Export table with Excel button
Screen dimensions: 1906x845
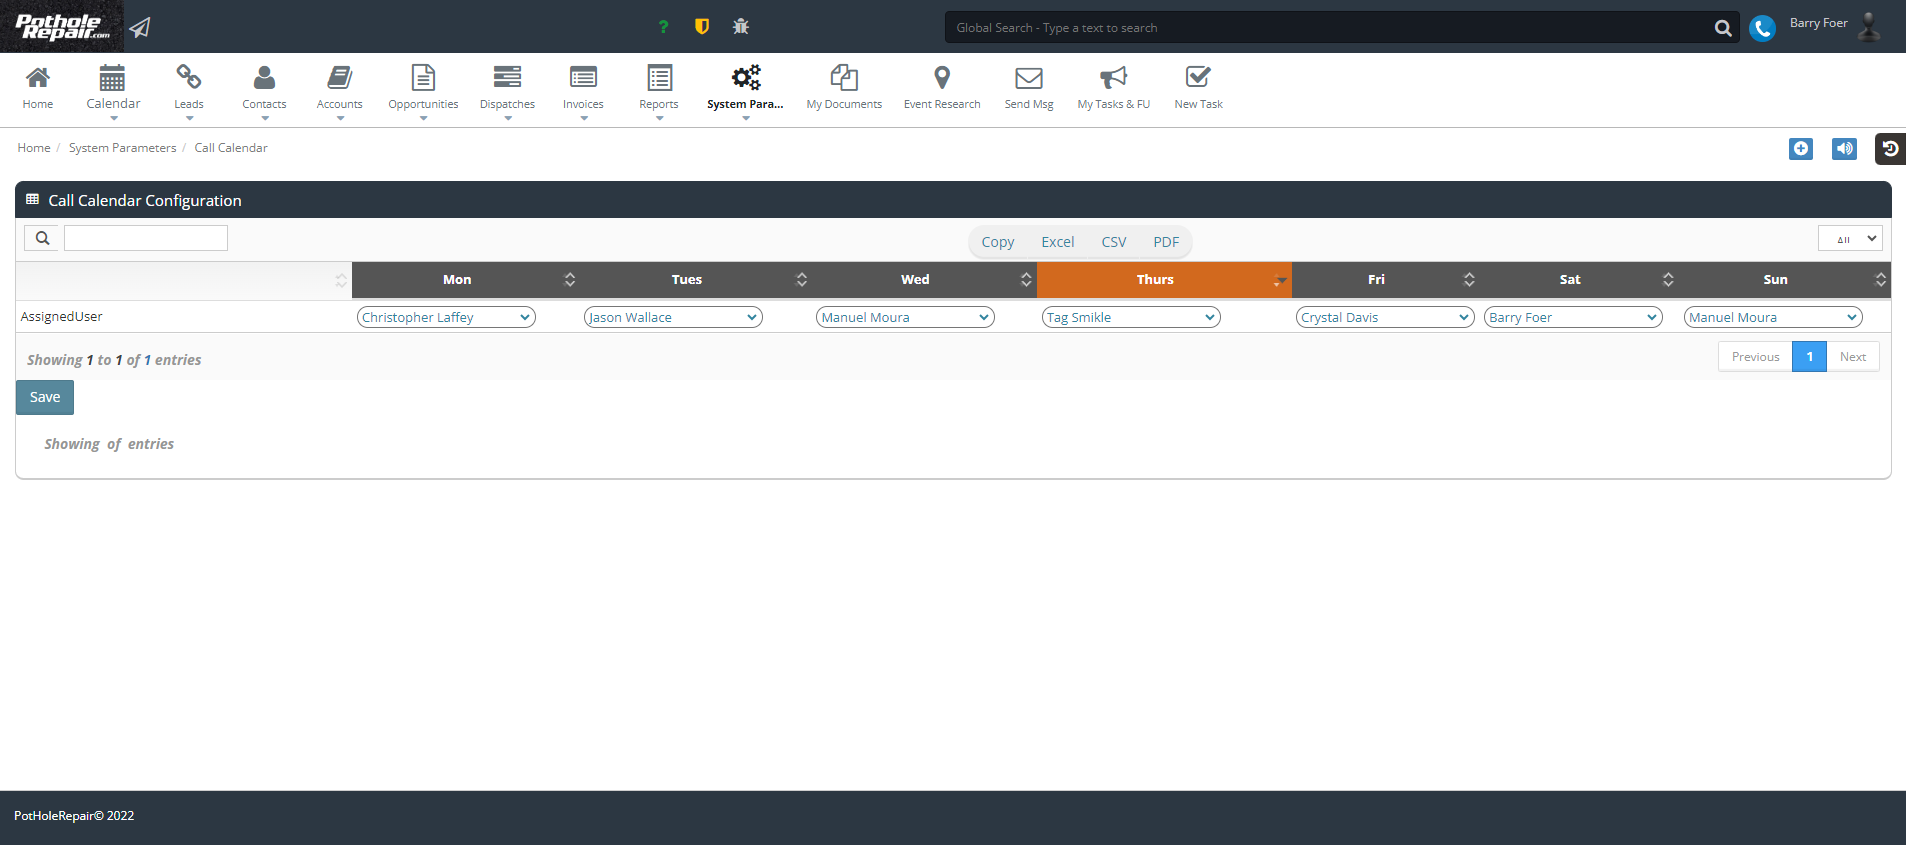coord(1057,242)
